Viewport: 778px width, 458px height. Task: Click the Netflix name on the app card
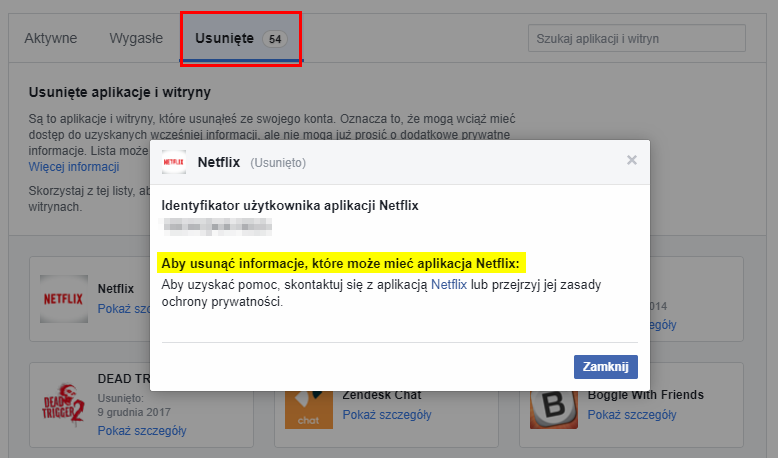(116, 289)
